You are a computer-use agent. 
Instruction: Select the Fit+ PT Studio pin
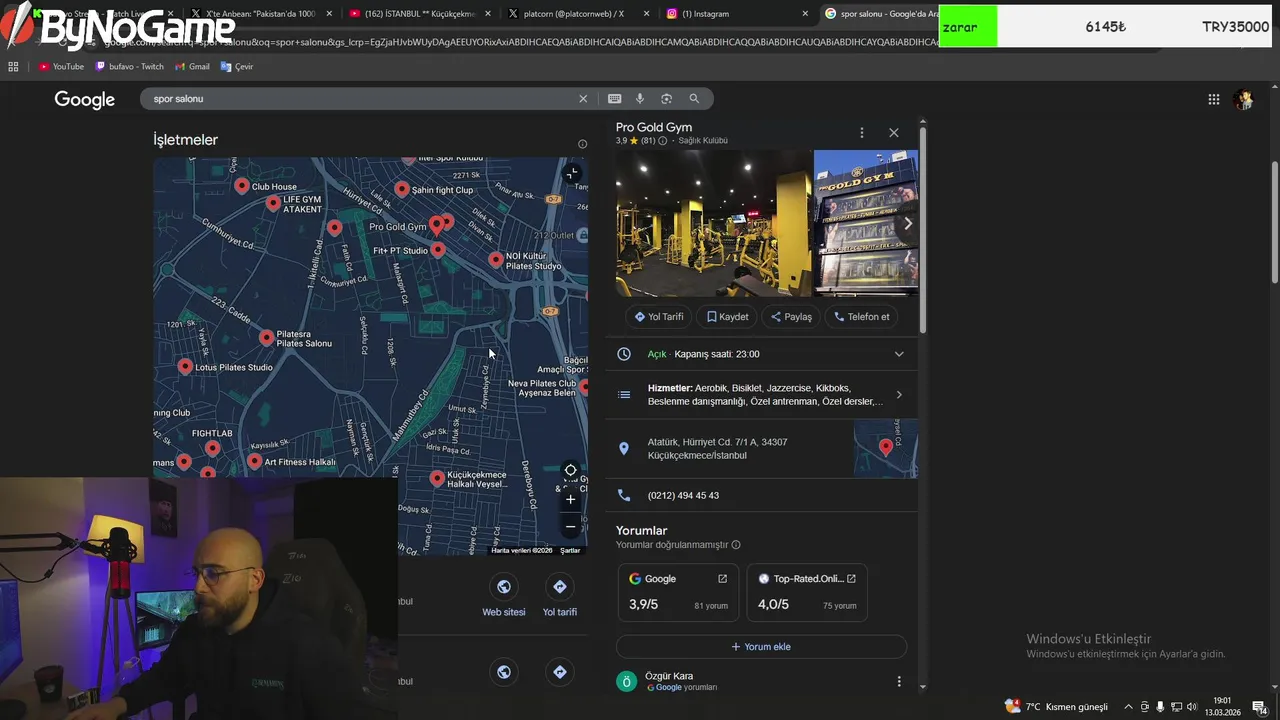tap(437, 249)
